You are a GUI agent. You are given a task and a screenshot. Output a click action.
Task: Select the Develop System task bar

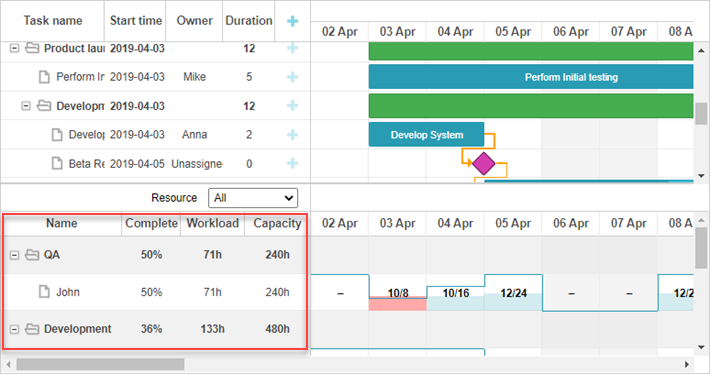(427, 134)
